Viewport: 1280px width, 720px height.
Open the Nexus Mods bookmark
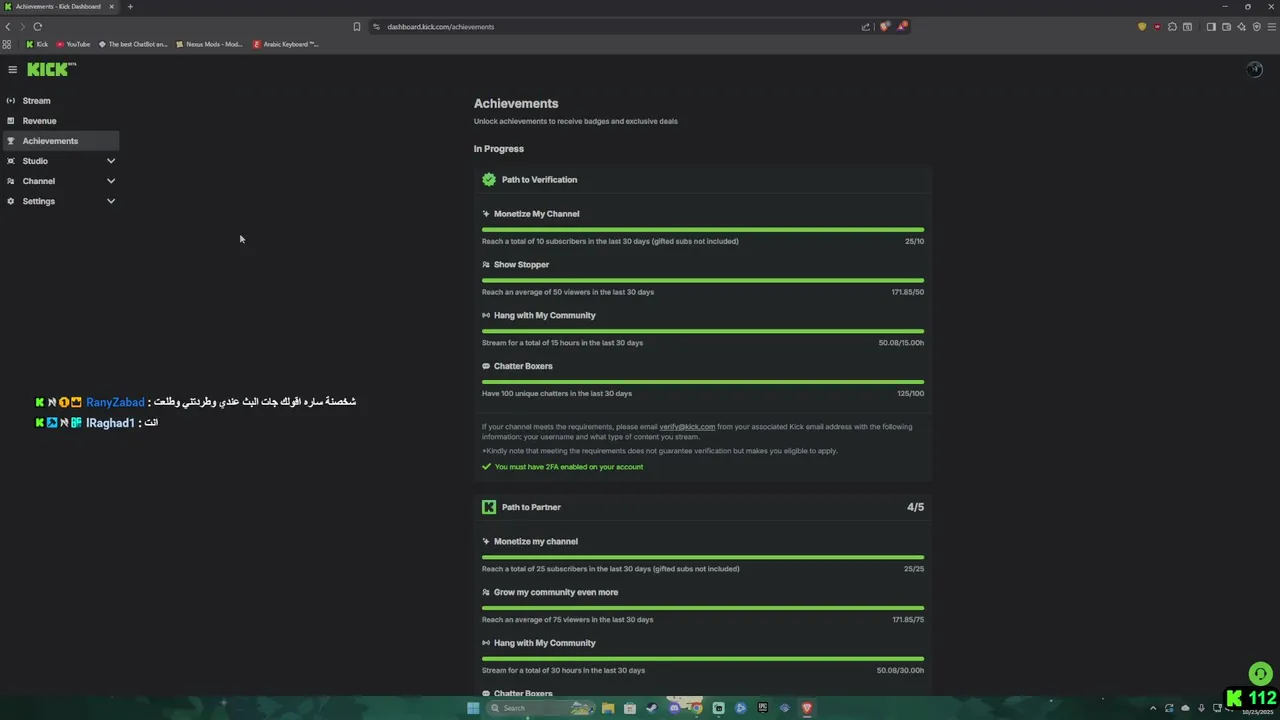click(x=209, y=44)
